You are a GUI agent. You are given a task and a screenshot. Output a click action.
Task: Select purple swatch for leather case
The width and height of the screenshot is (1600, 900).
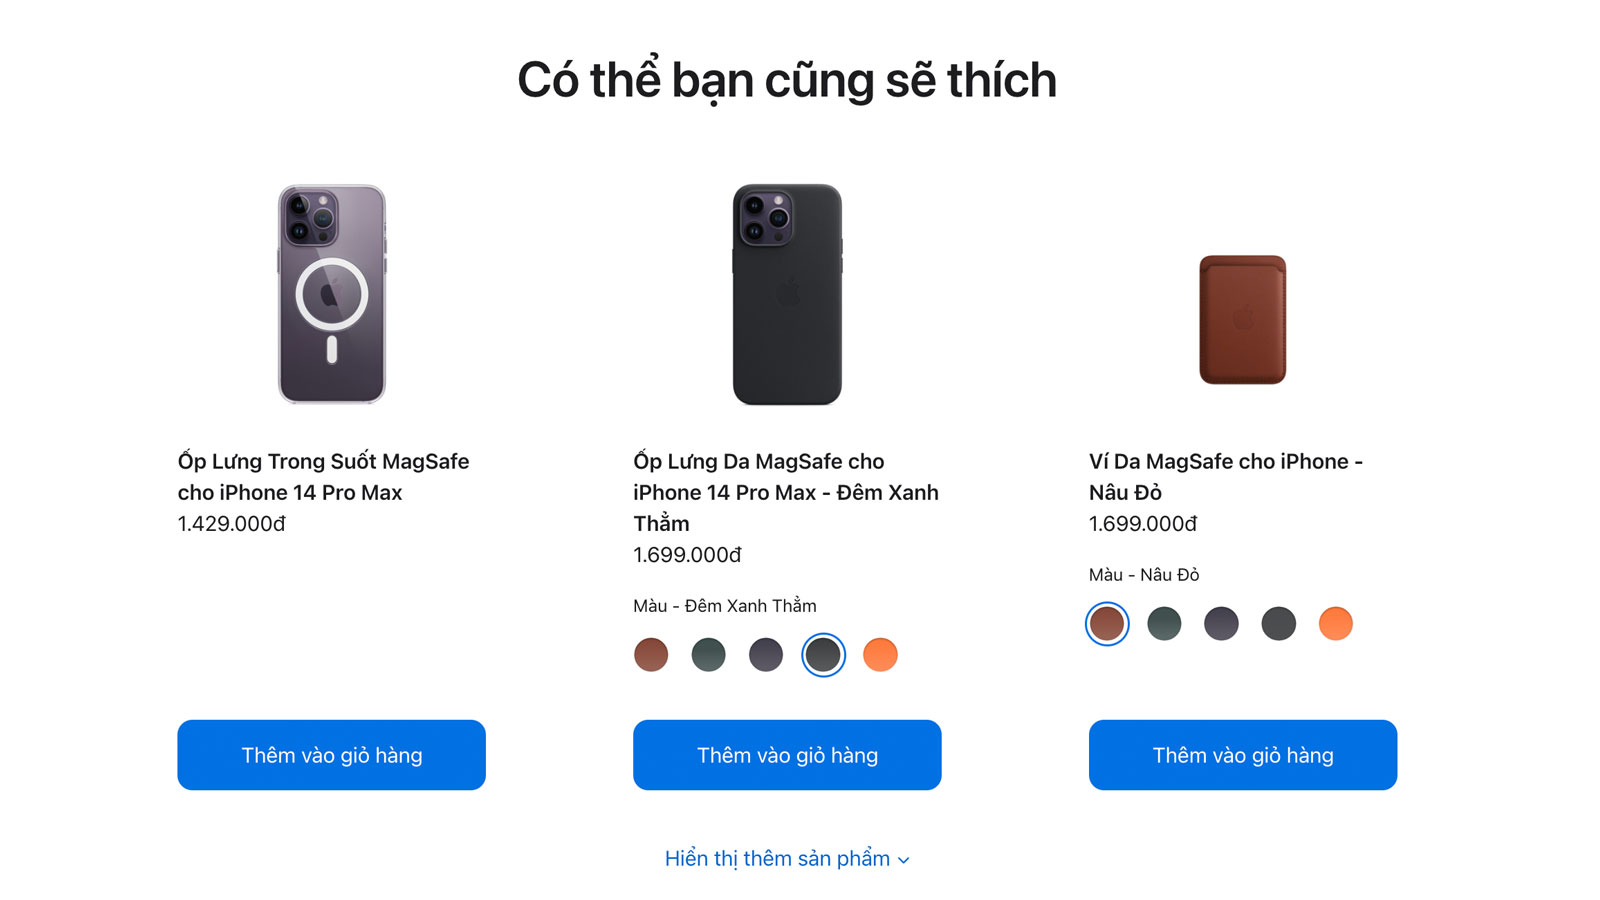point(766,655)
